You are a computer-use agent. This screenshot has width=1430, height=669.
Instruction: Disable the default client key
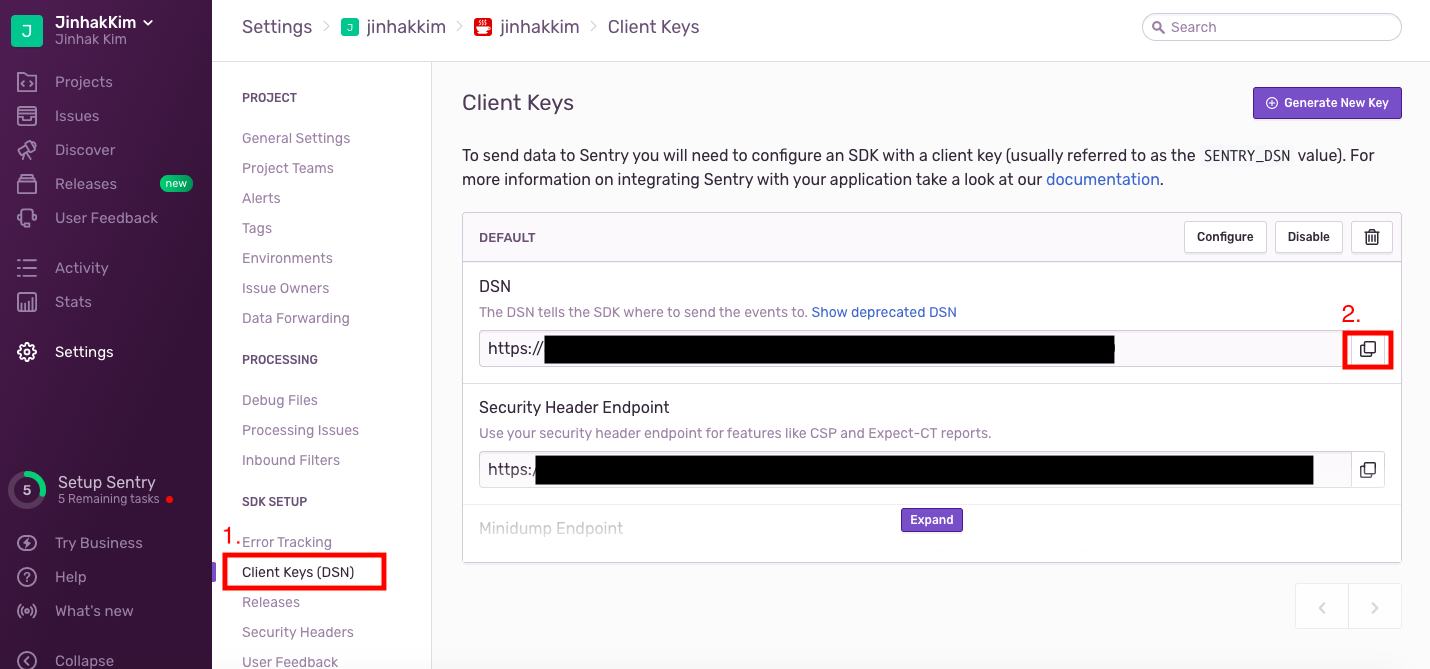(x=1308, y=237)
